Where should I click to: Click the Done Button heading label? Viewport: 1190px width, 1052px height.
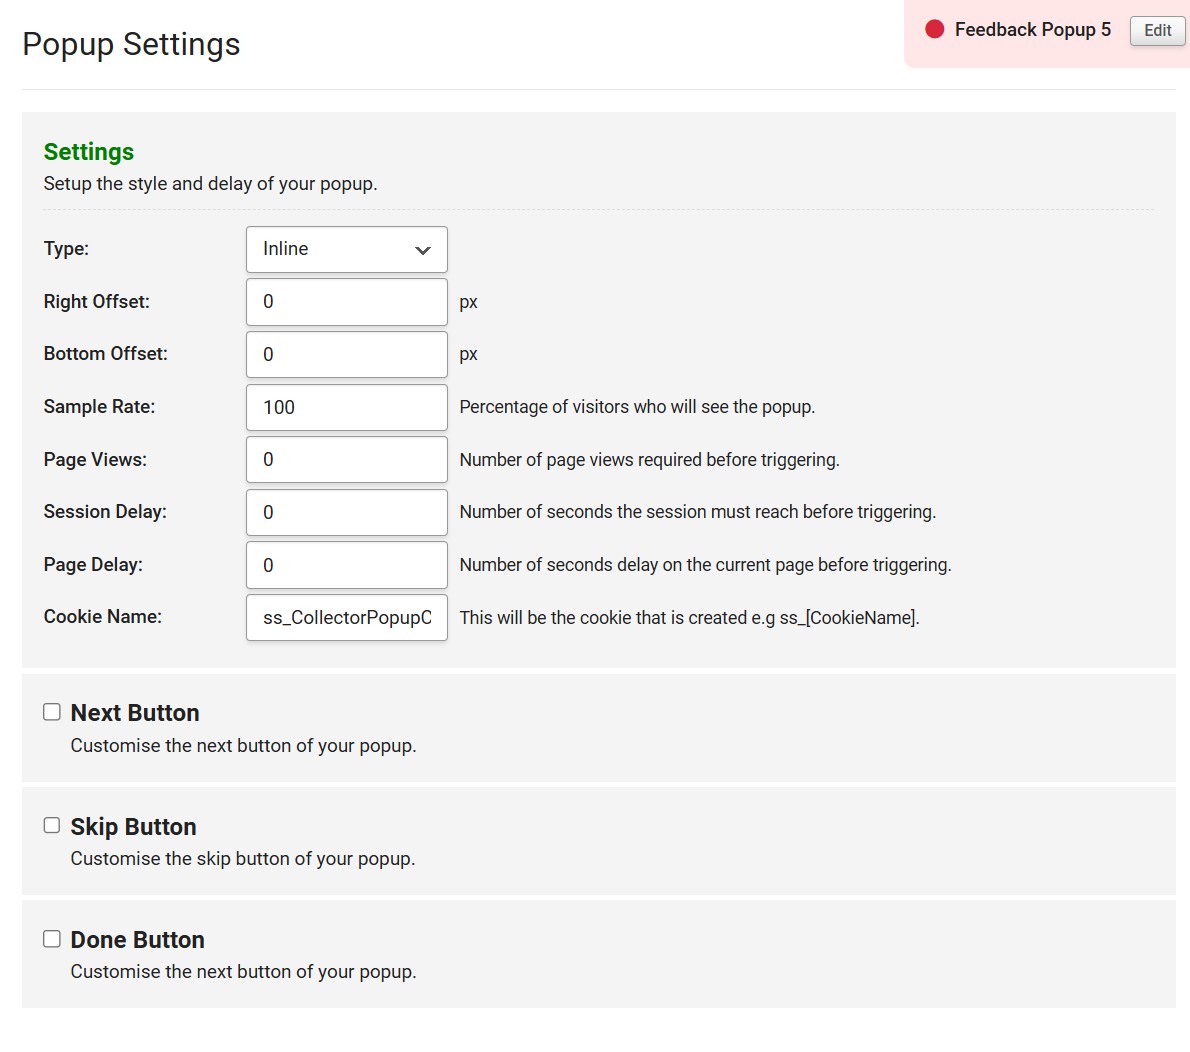click(137, 940)
